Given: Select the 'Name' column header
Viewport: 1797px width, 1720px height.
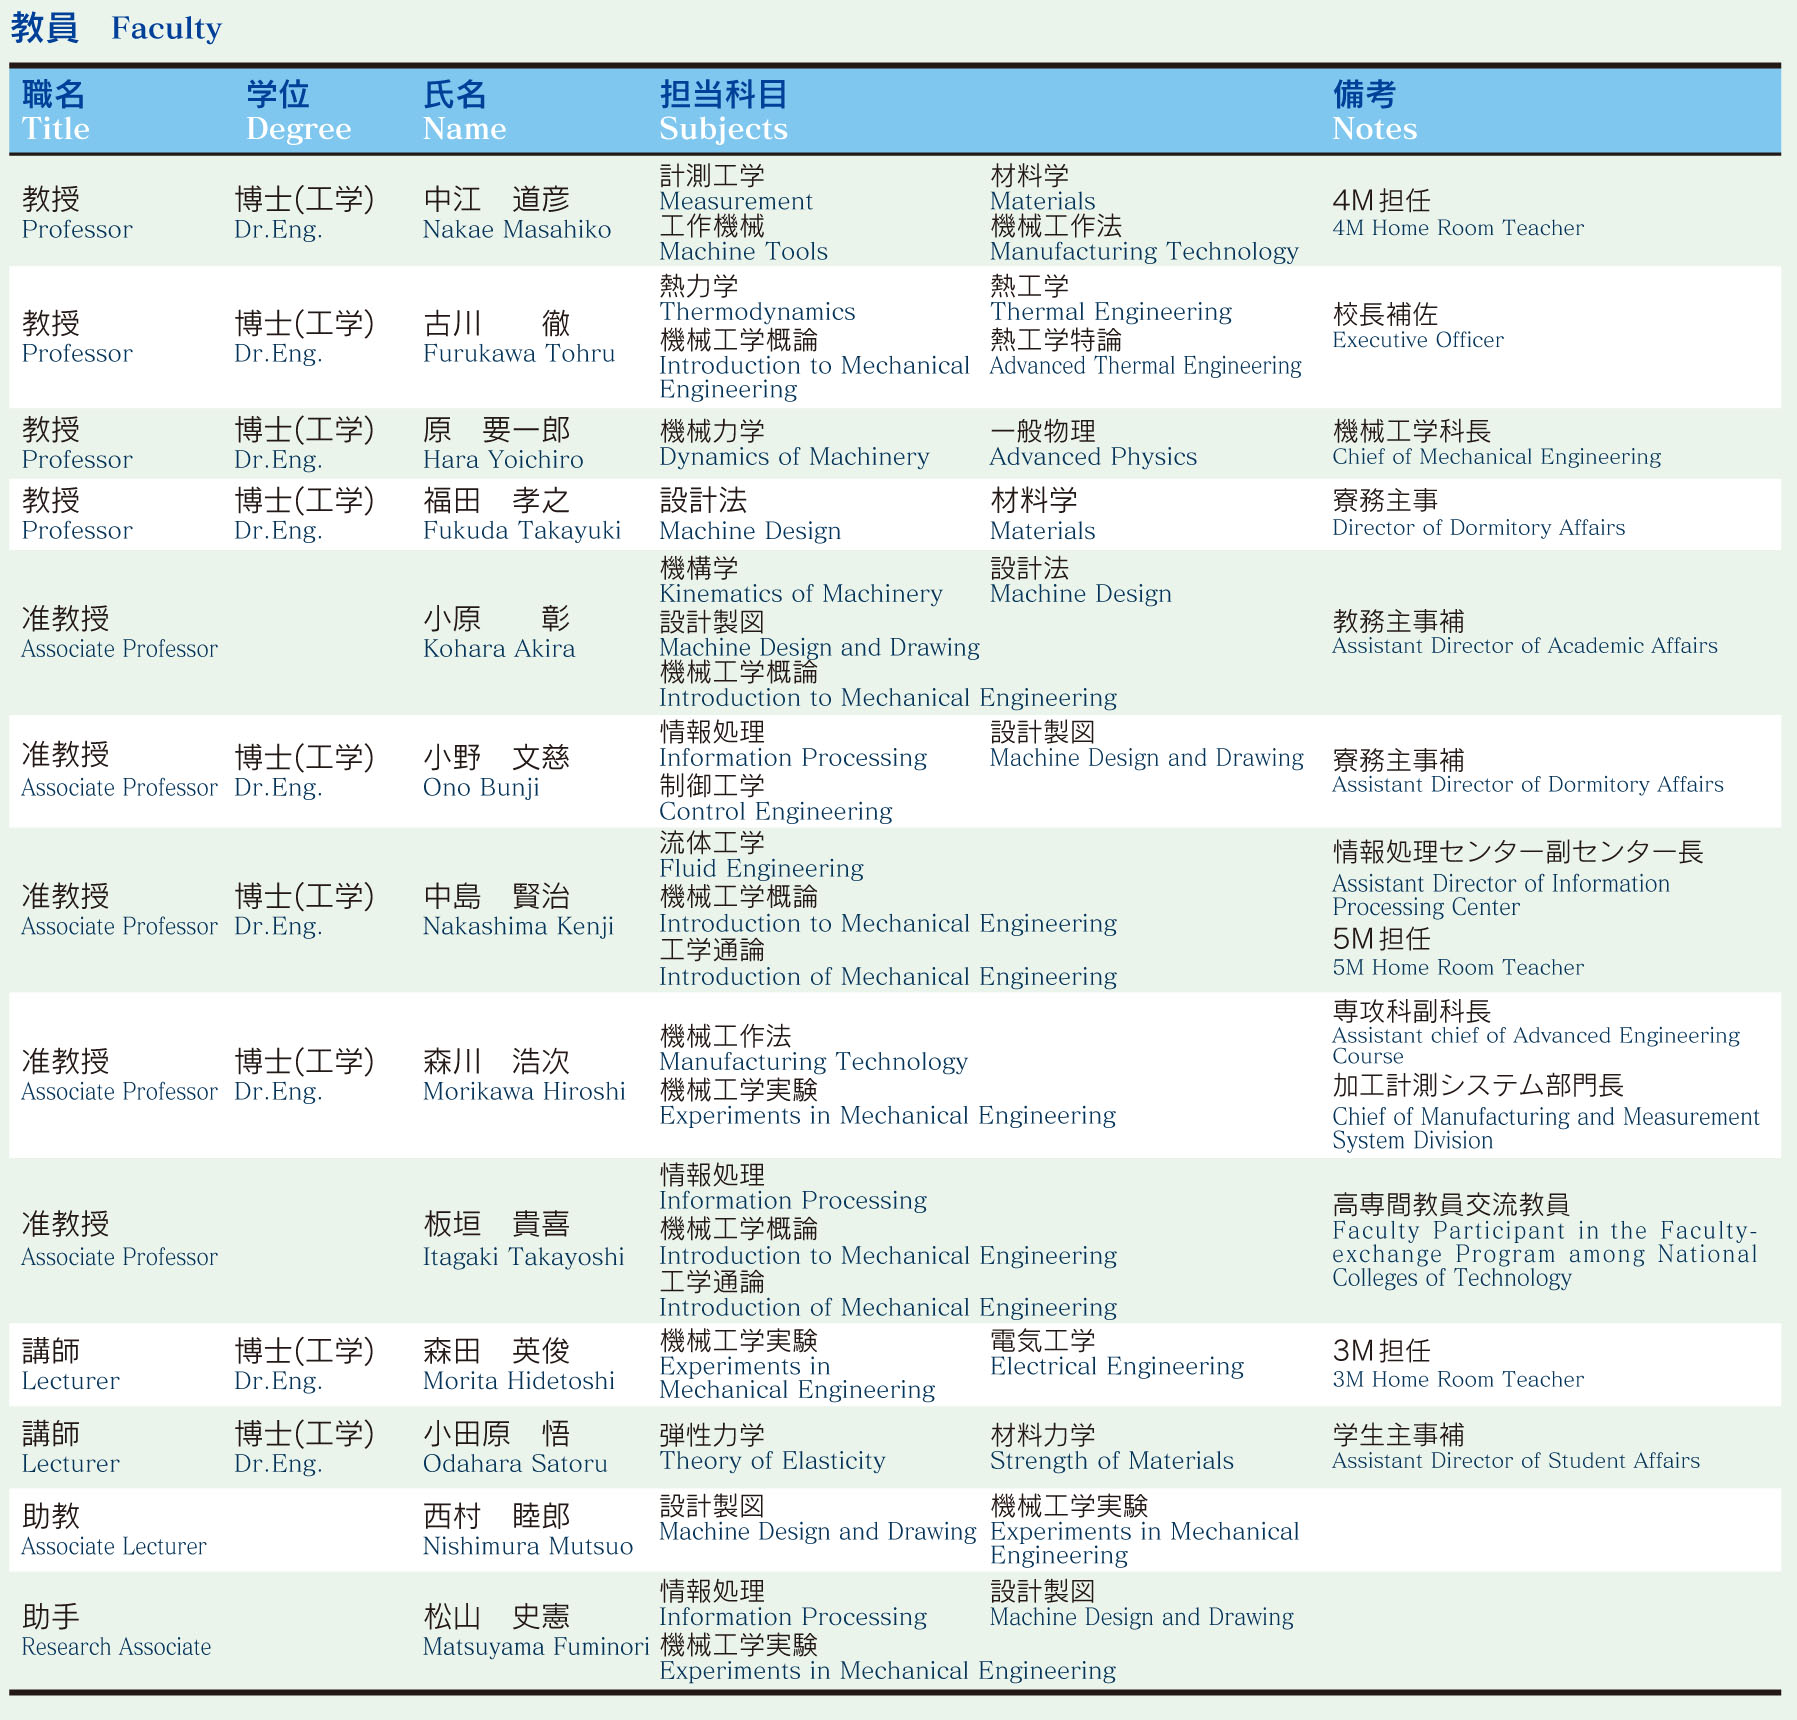Looking at the screenshot, I should click(464, 129).
